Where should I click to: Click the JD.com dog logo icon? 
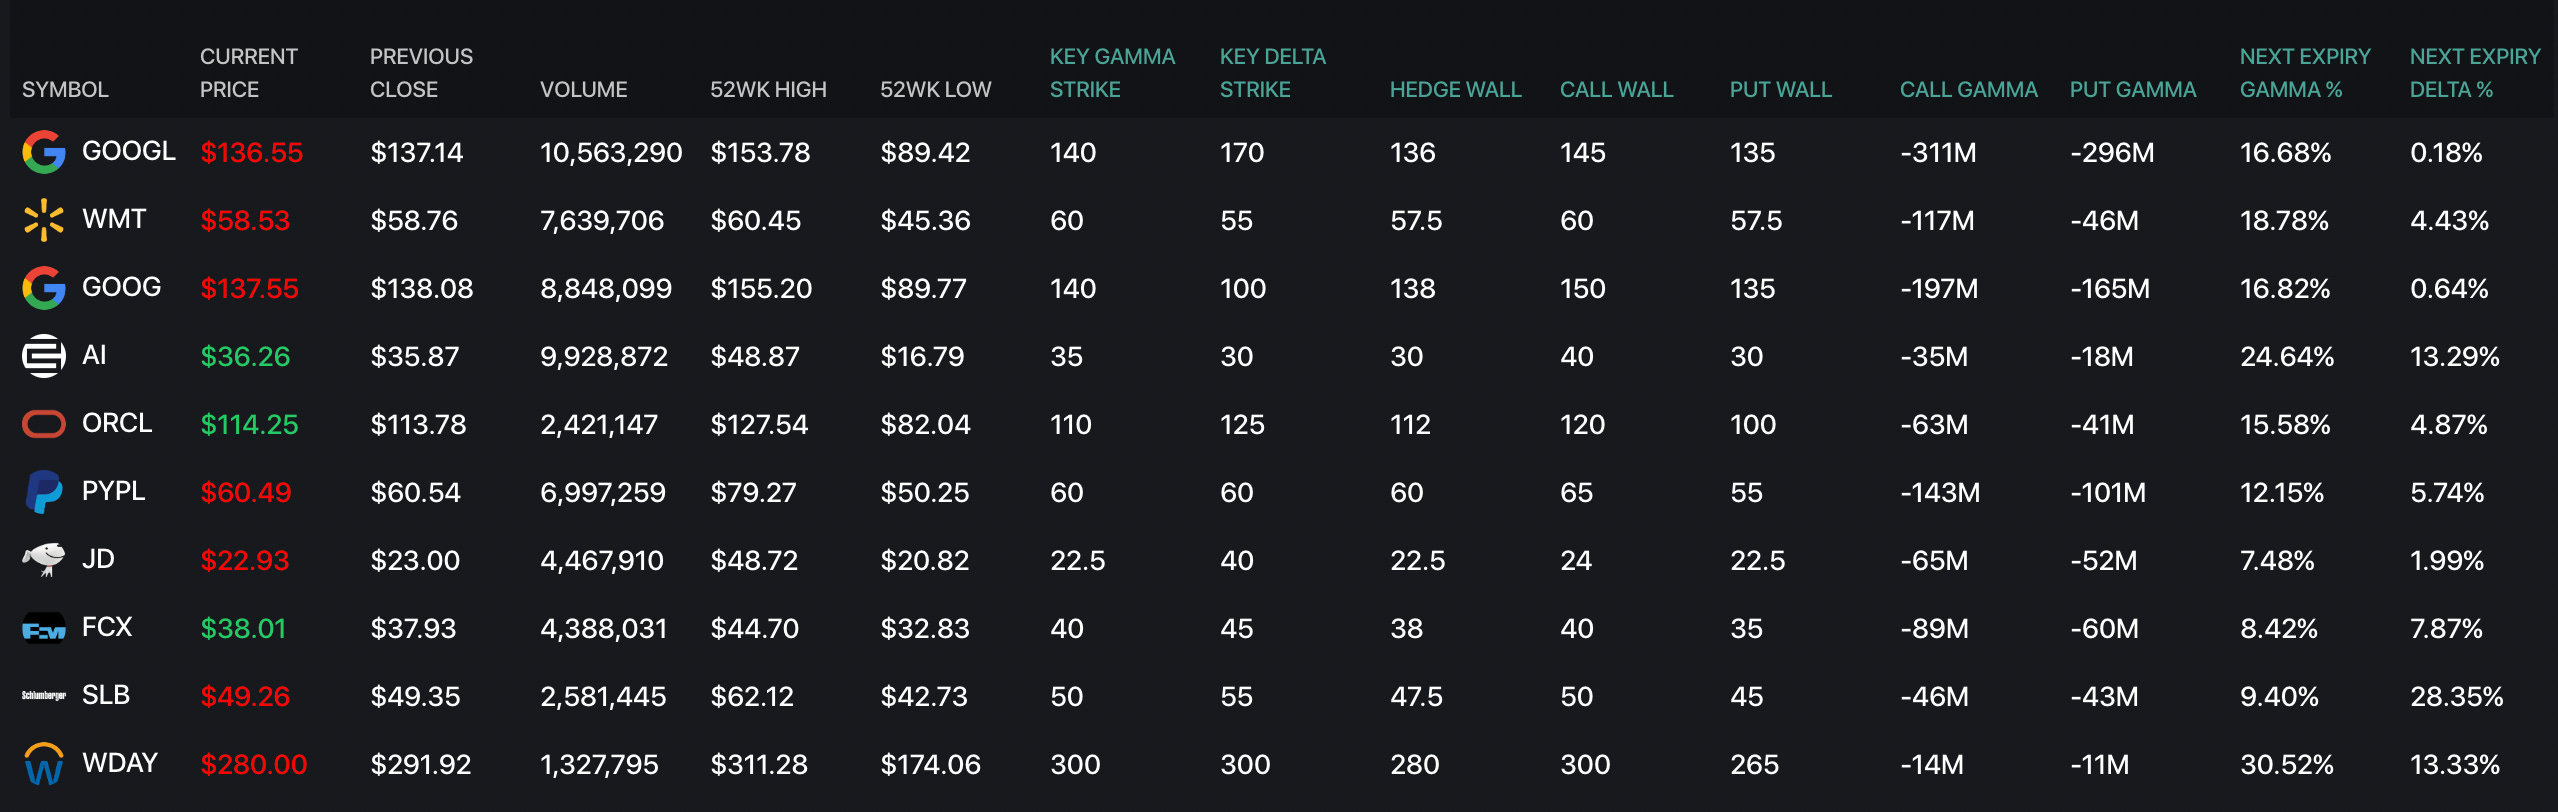click(x=44, y=560)
